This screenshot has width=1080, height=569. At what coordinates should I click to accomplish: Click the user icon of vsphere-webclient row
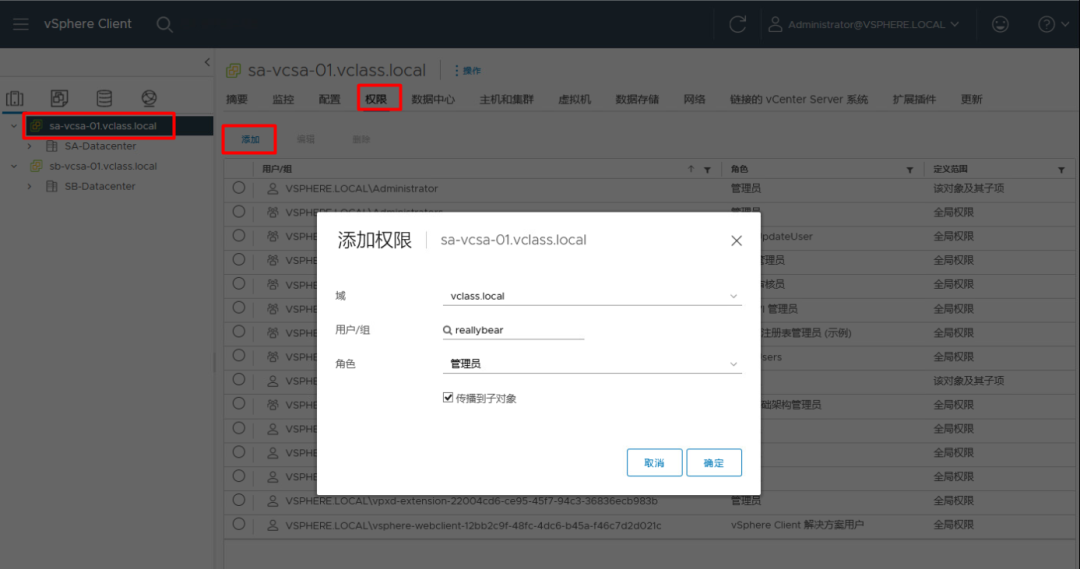(273, 525)
